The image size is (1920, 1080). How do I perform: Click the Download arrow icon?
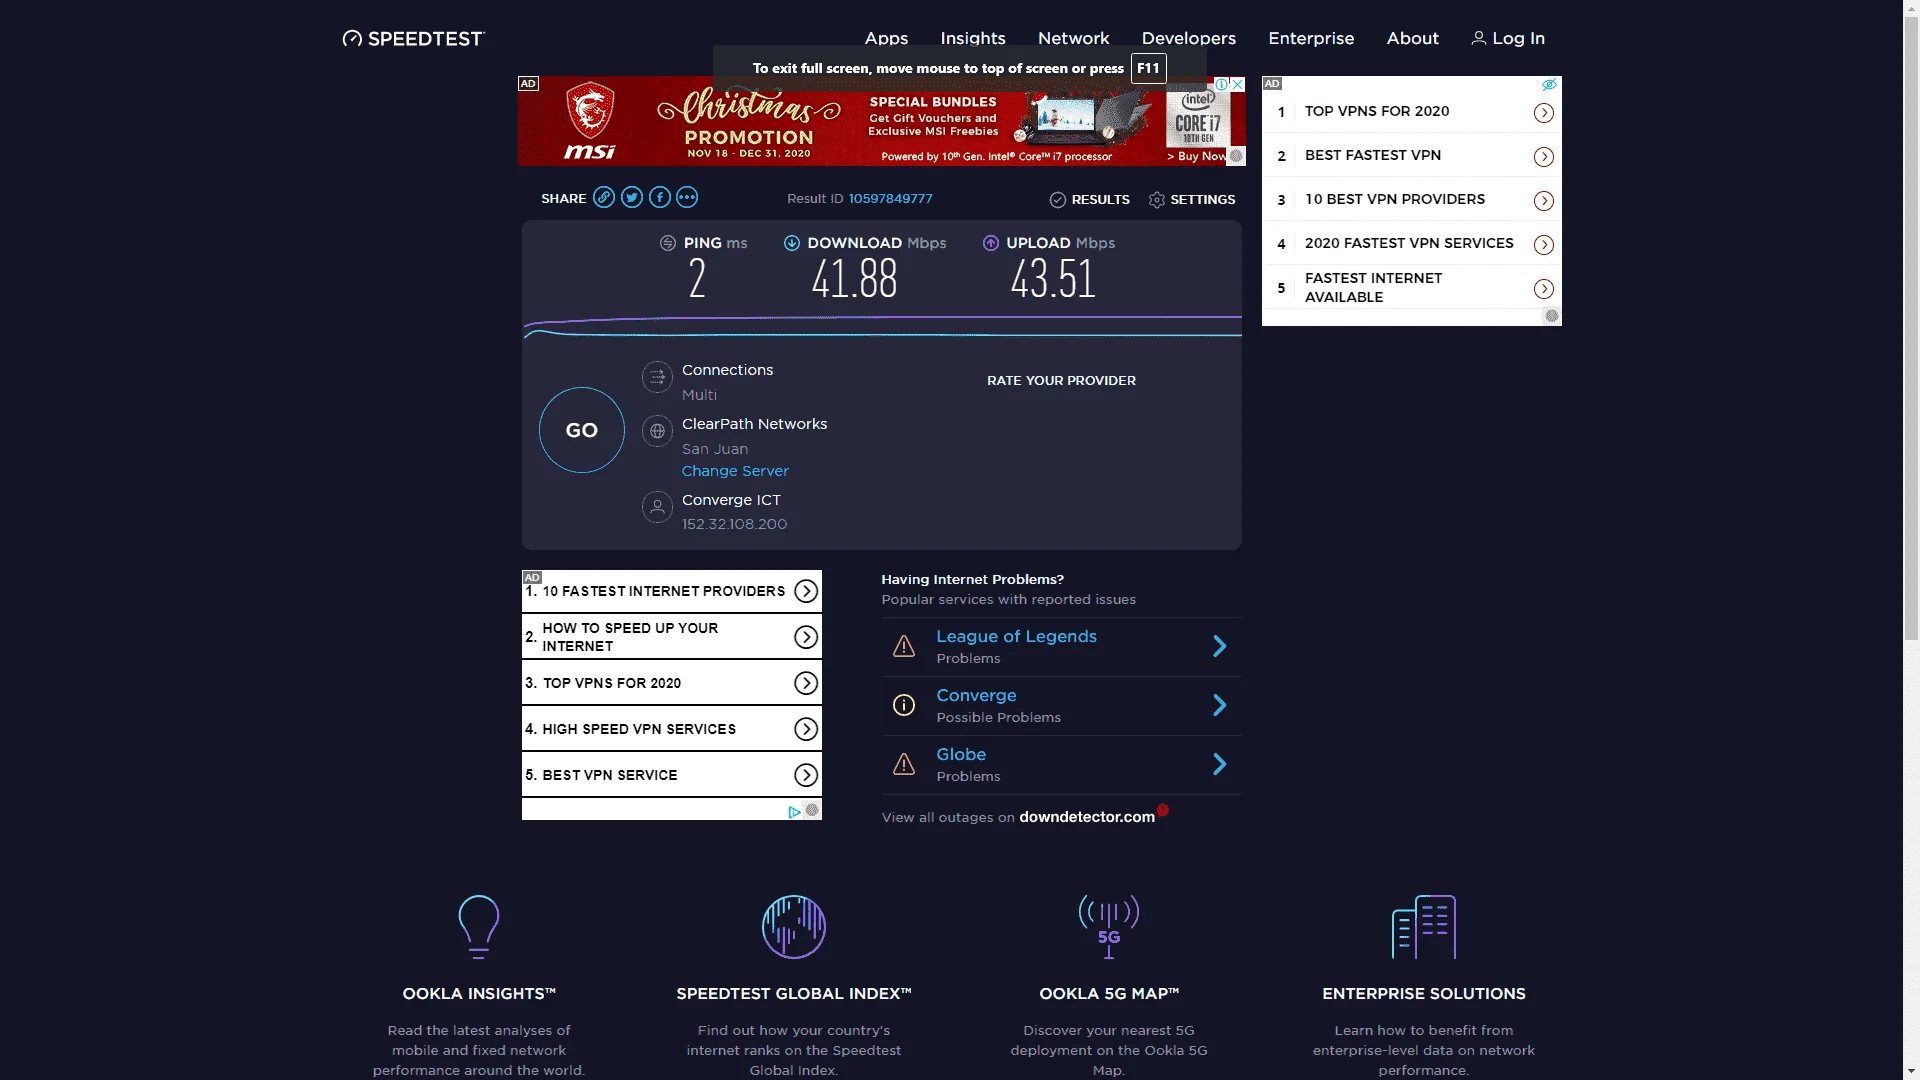coord(792,243)
